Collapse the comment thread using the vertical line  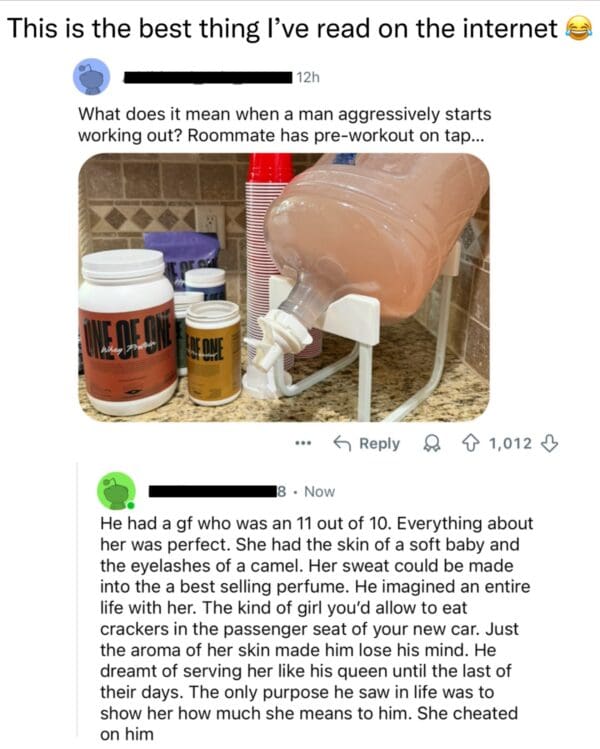pos(77,600)
